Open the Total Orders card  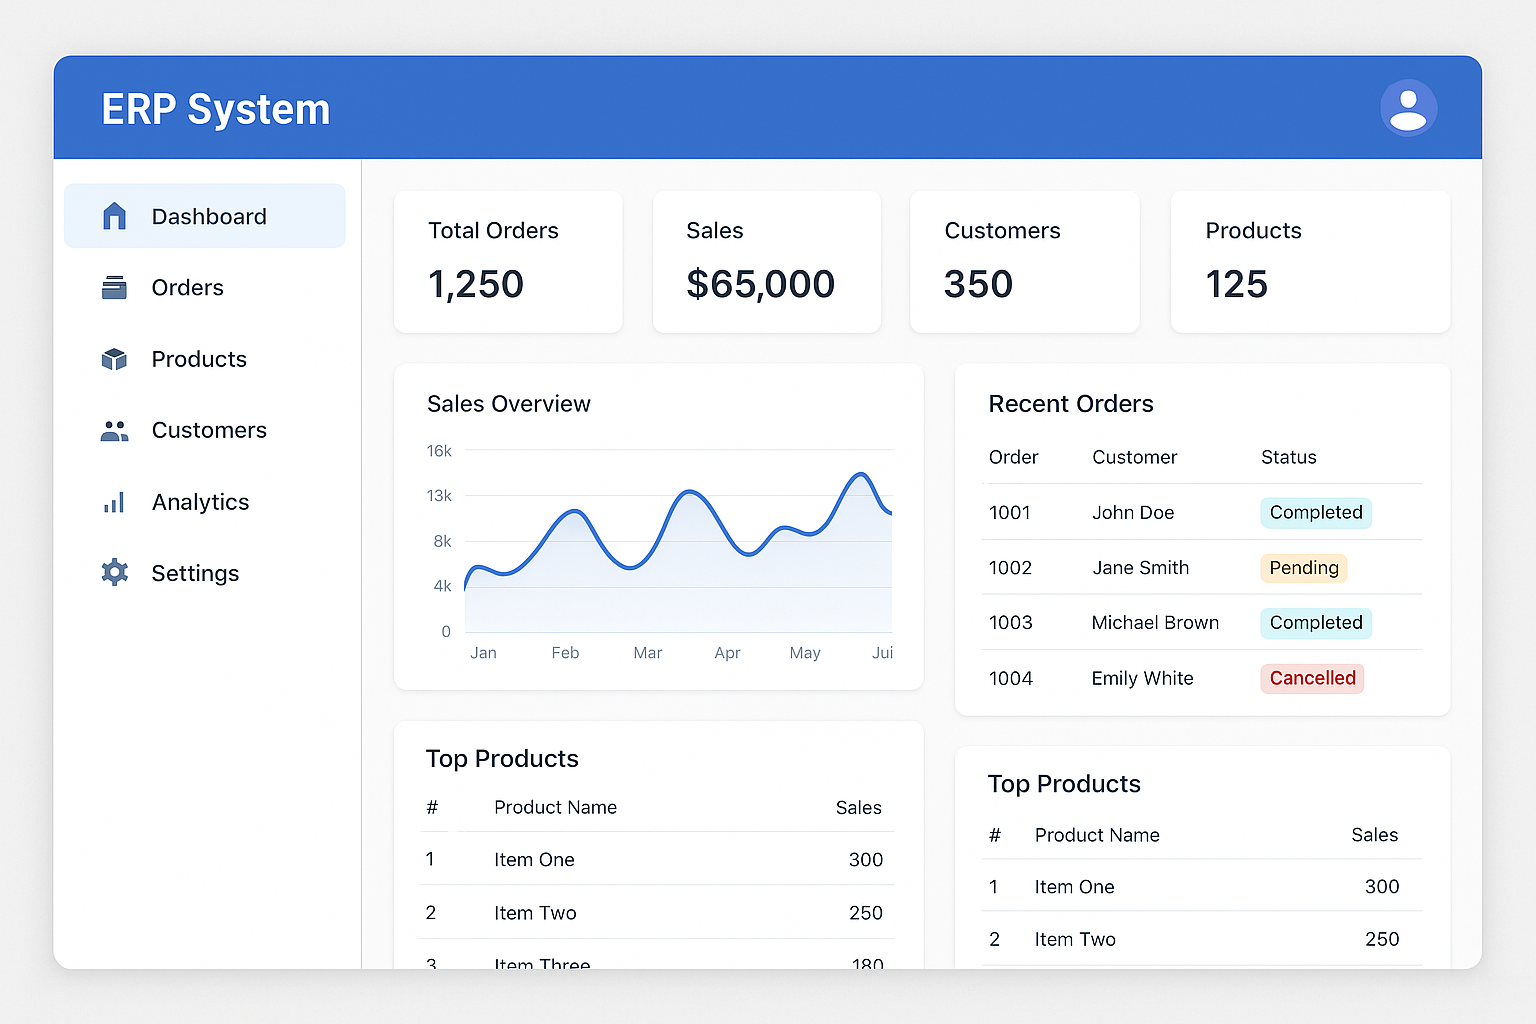tap(508, 262)
